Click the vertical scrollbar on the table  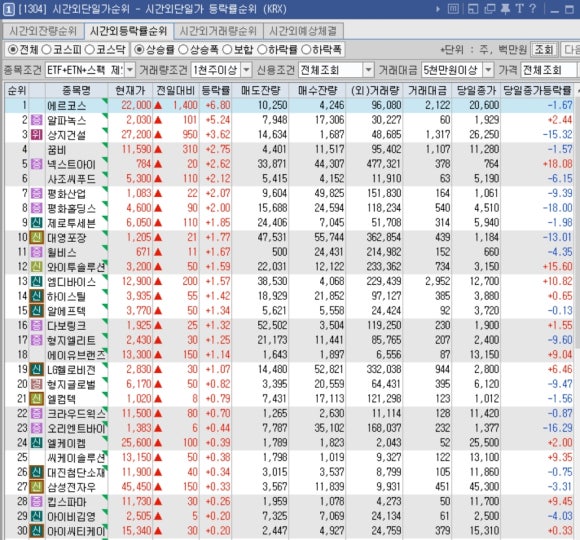[x=577, y=222]
